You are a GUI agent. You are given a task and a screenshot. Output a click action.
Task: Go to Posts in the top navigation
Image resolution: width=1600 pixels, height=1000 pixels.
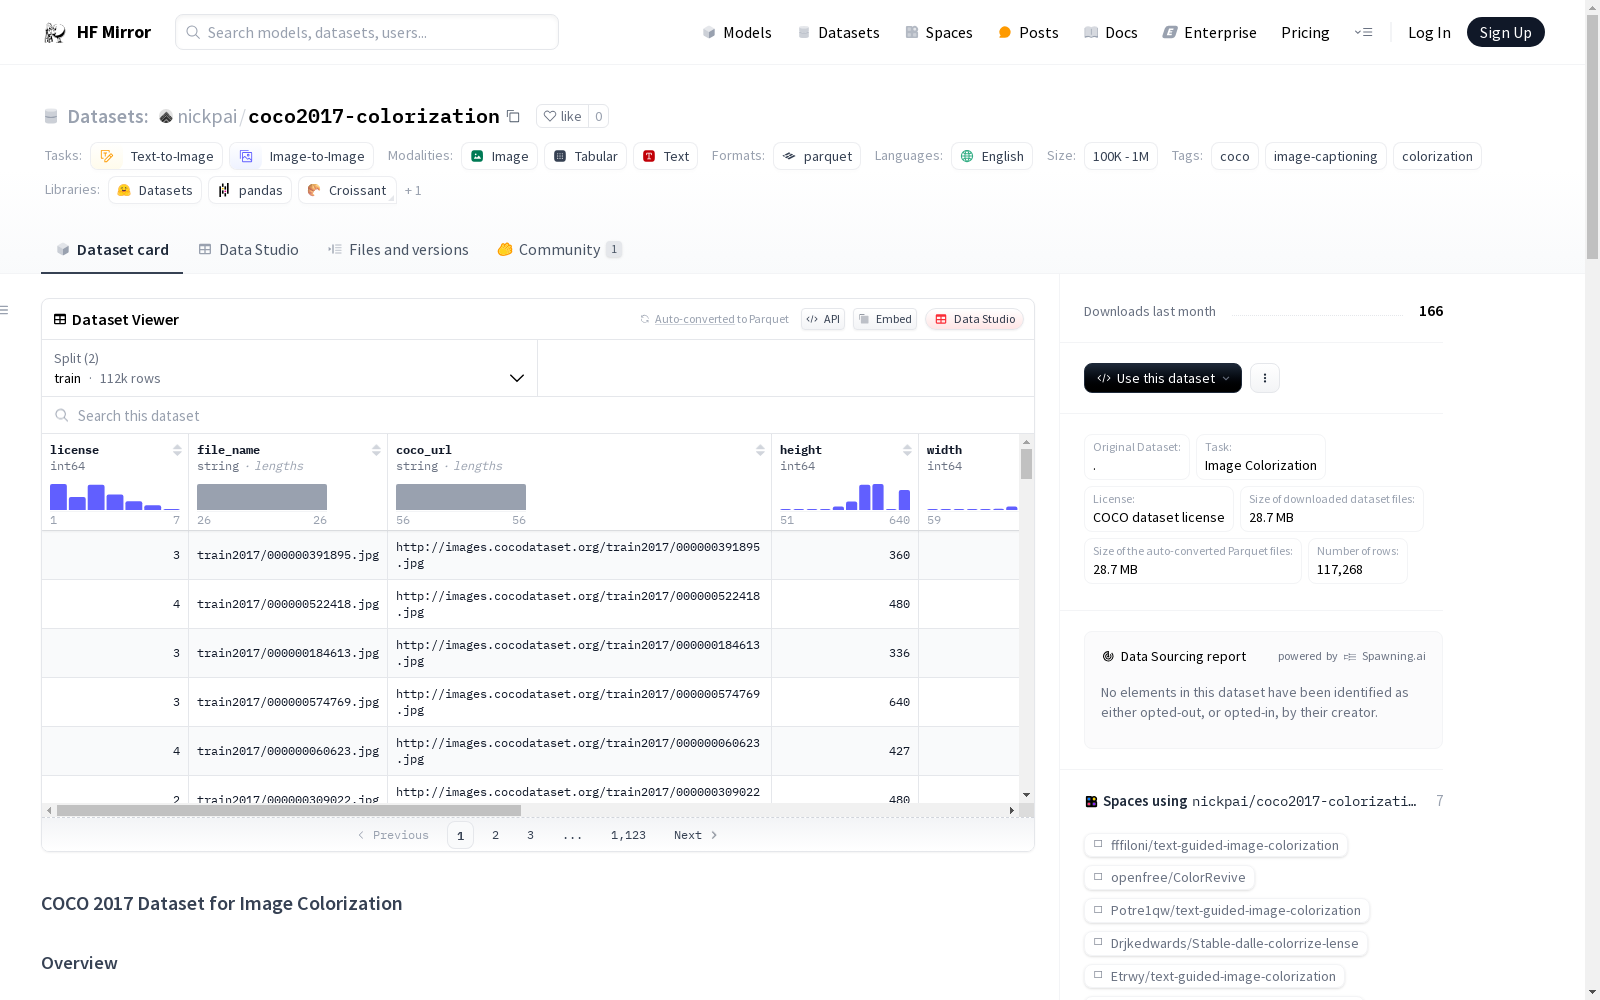click(1028, 33)
